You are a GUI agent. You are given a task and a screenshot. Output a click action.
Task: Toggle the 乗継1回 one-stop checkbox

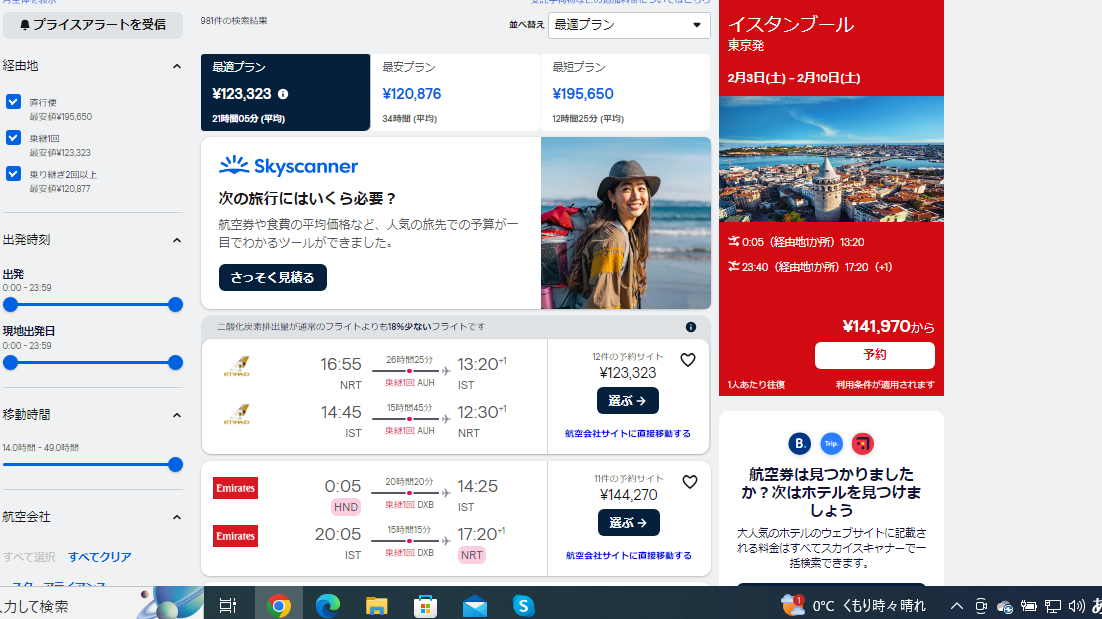[13, 138]
